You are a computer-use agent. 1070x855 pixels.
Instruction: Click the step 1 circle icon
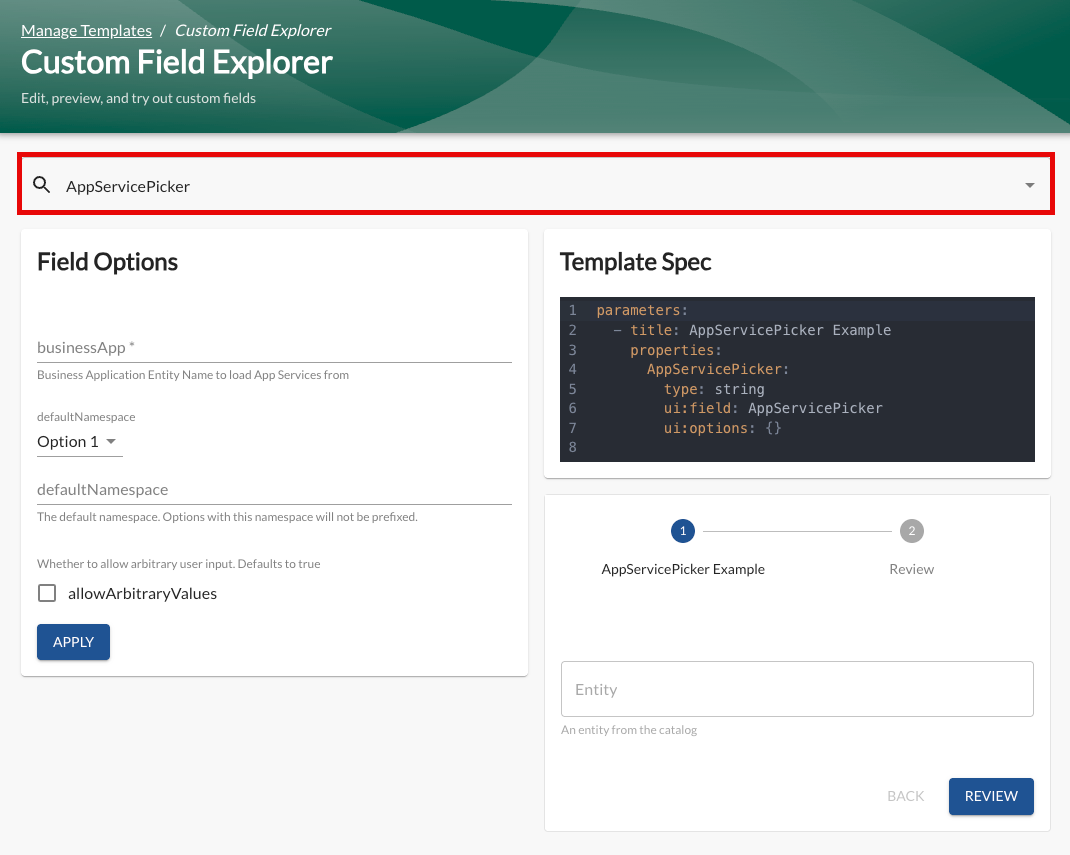click(683, 531)
